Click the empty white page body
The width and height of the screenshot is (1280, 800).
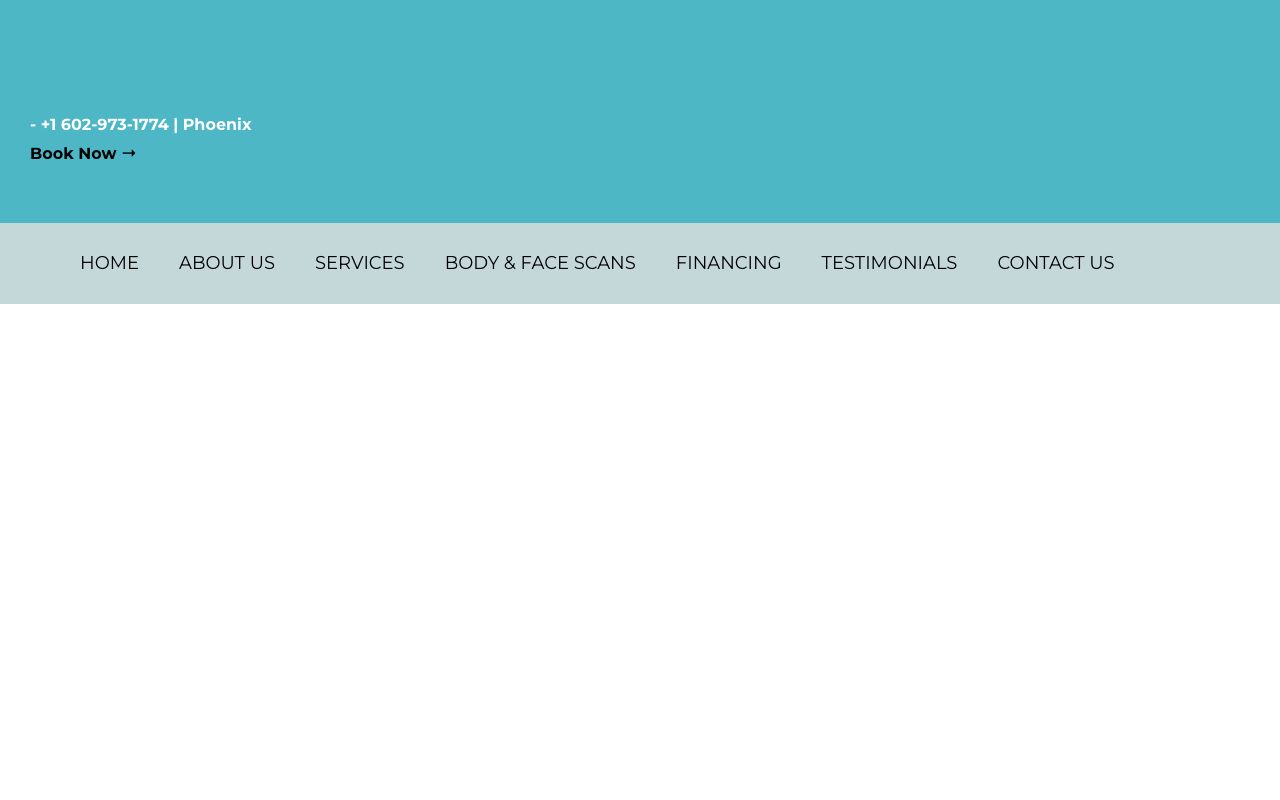pos(640,550)
